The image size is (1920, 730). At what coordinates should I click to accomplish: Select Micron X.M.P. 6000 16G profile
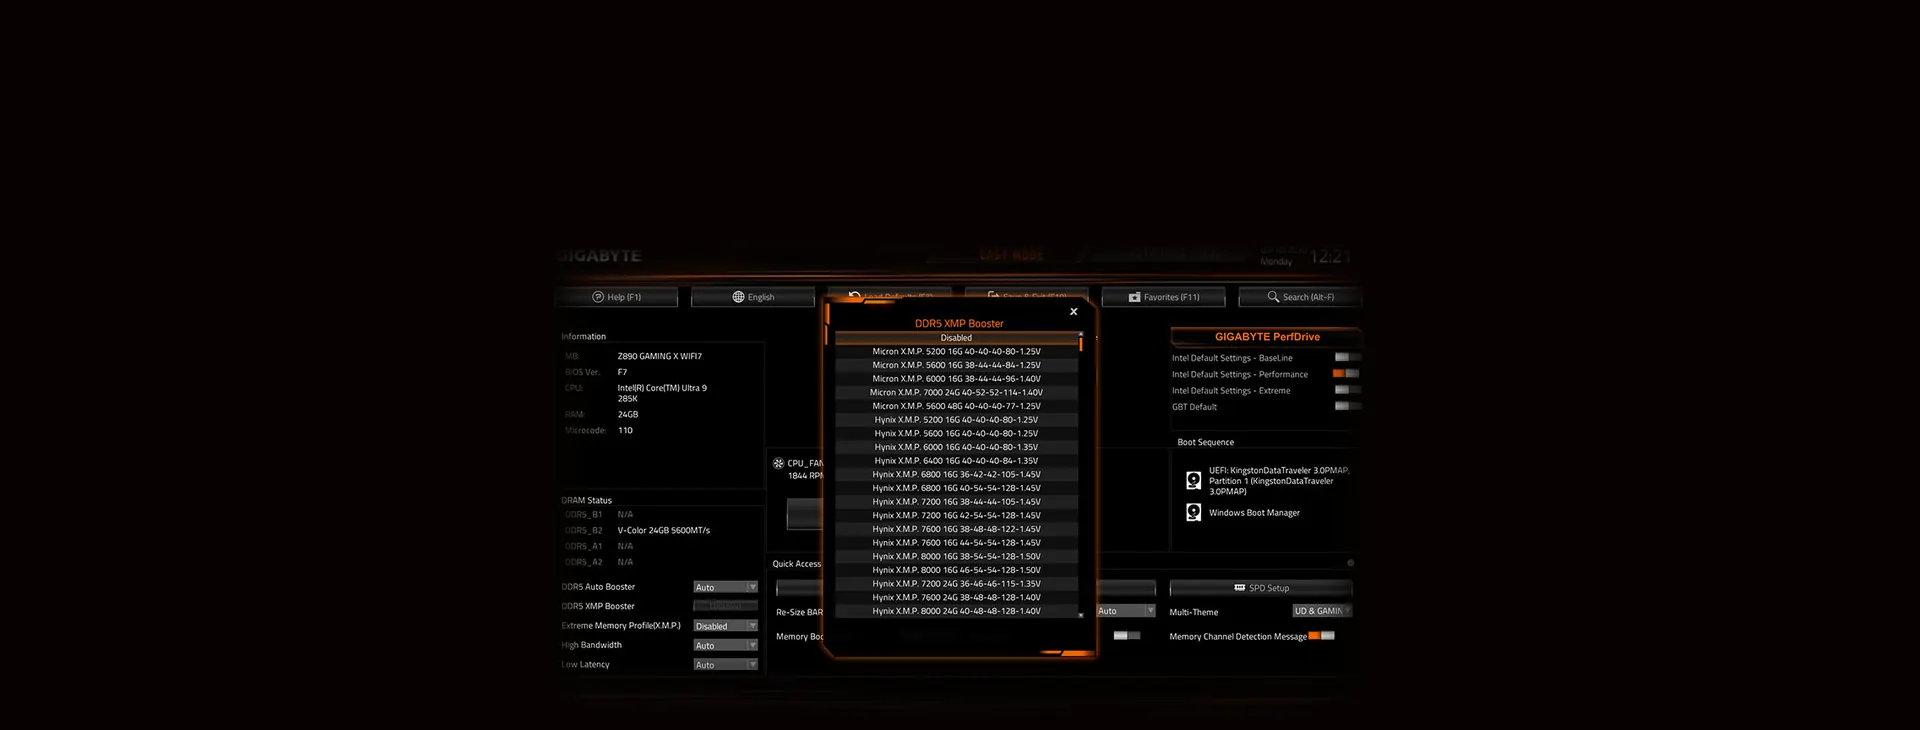pos(956,379)
